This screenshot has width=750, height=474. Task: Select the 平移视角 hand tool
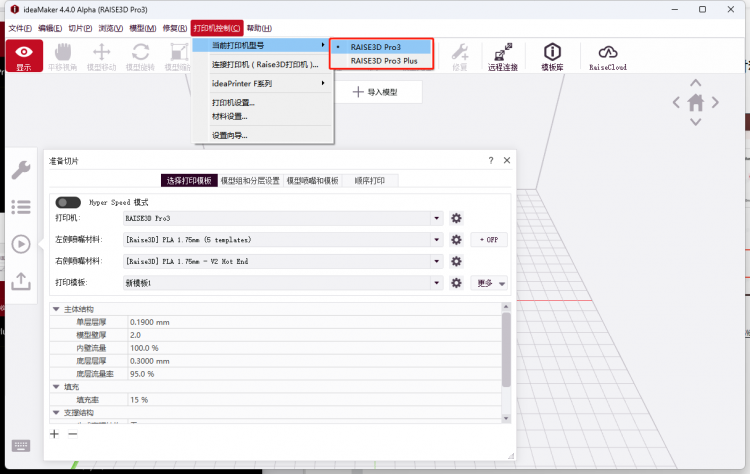[x=63, y=57]
